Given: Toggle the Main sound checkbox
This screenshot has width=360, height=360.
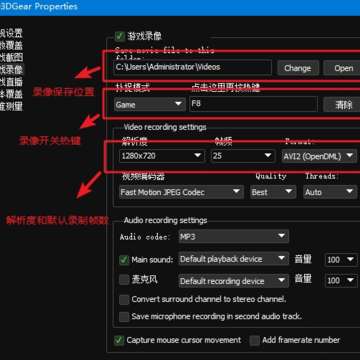Looking at the screenshot, I should [124, 260].
